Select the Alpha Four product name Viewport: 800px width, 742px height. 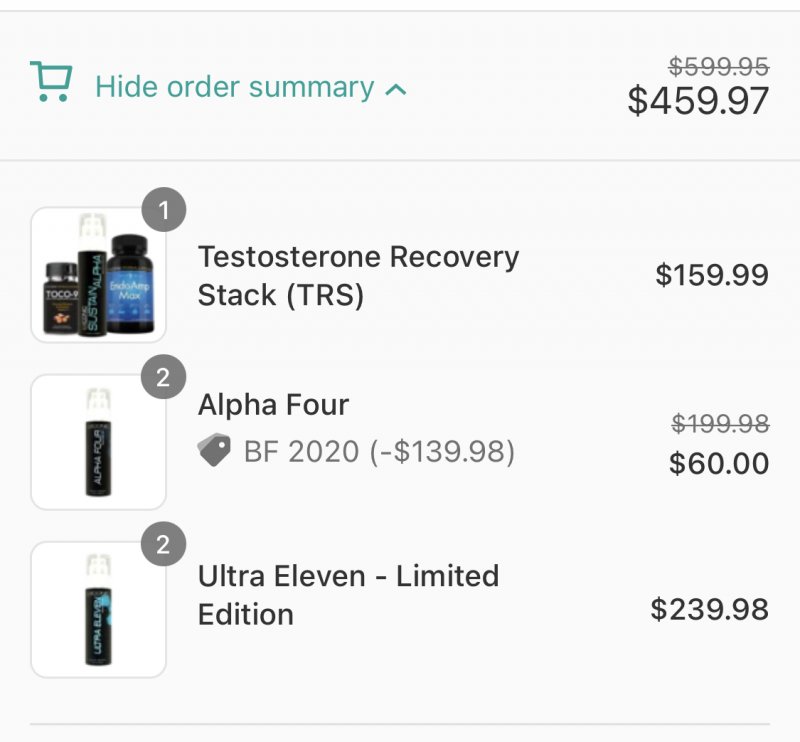pos(273,405)
